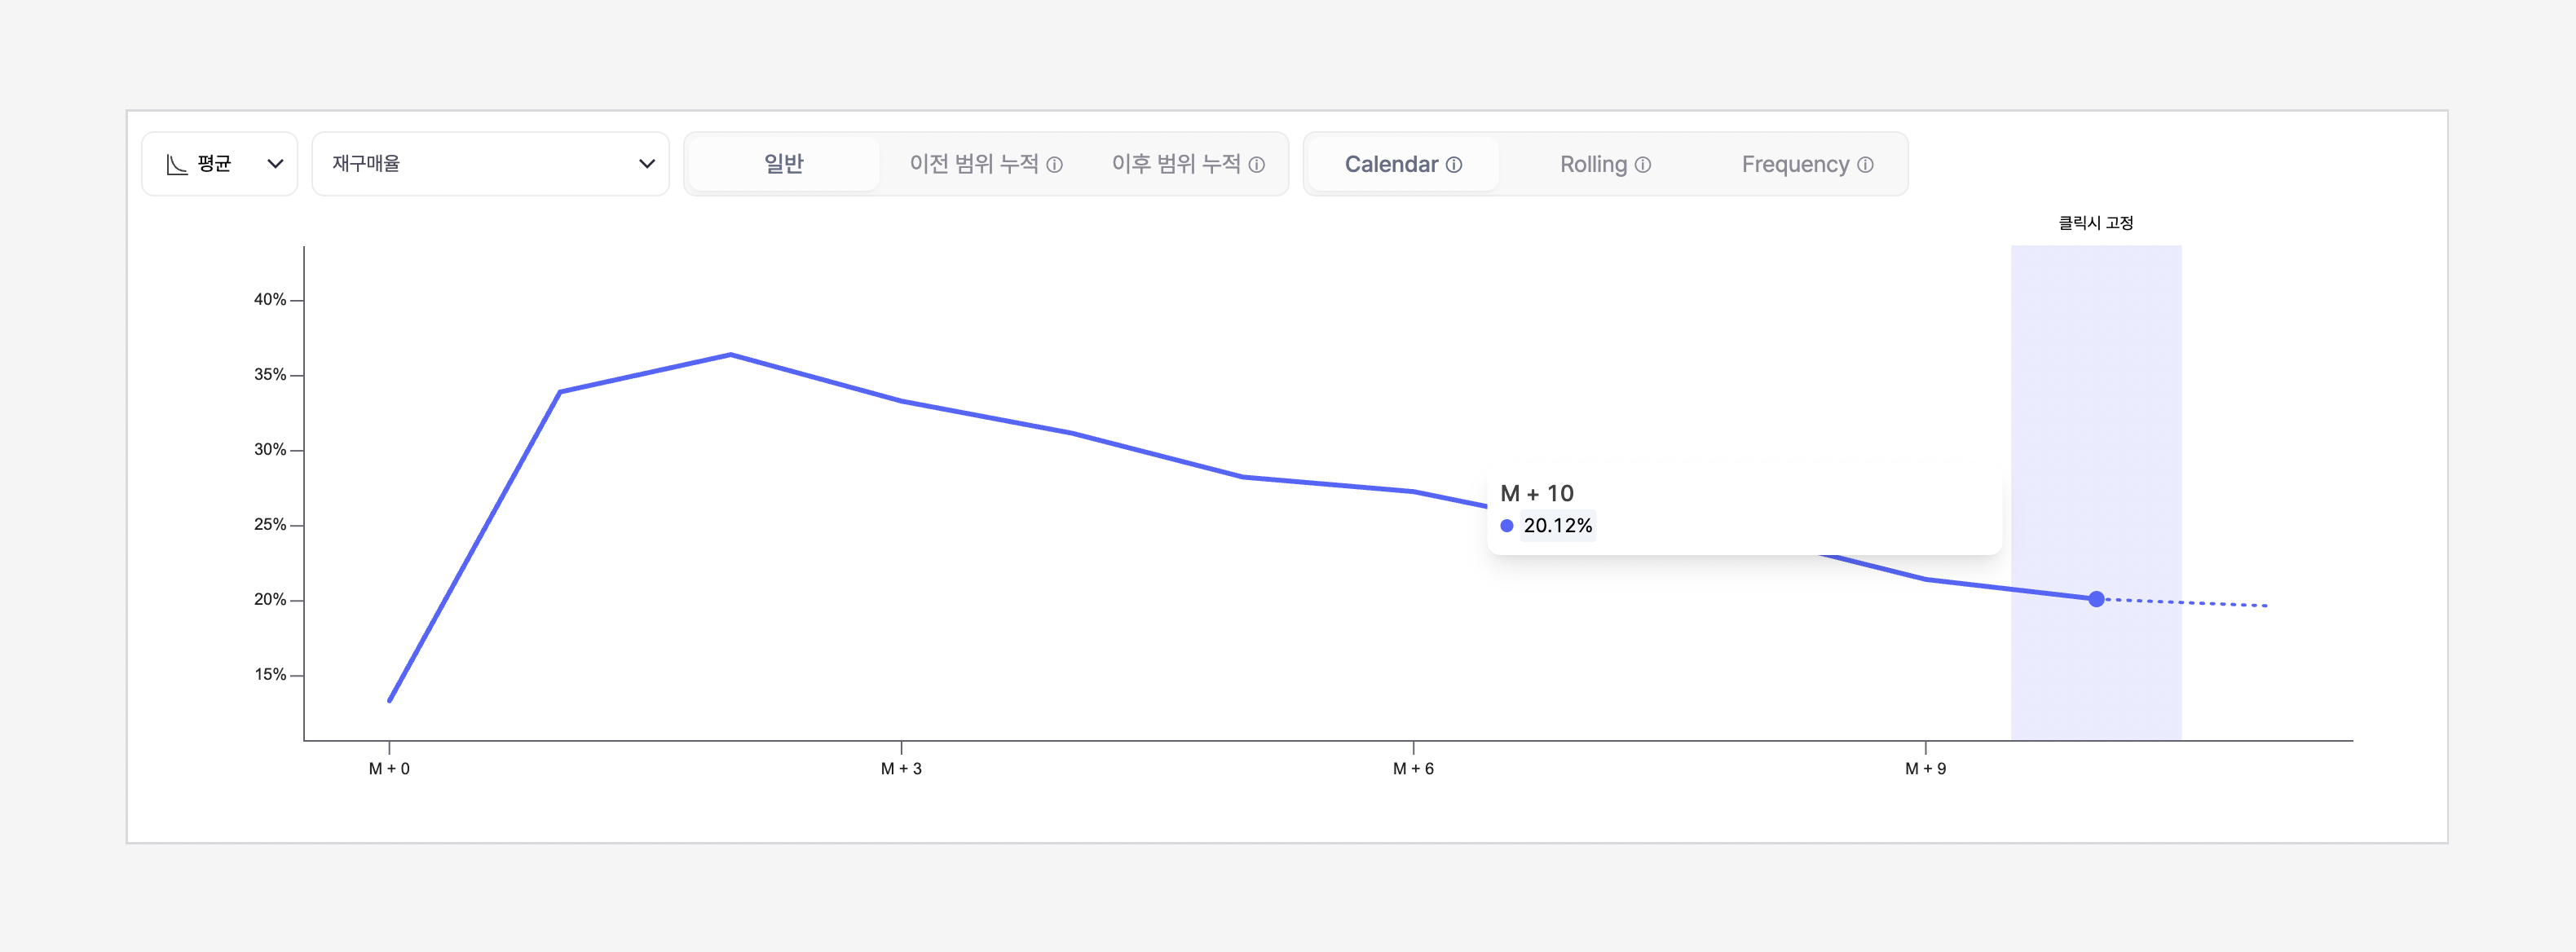Expand the 재구매율 metric dropdown chevron
Image resolution: width=2576 pixels, height=952 pixels.
point(647,164)
